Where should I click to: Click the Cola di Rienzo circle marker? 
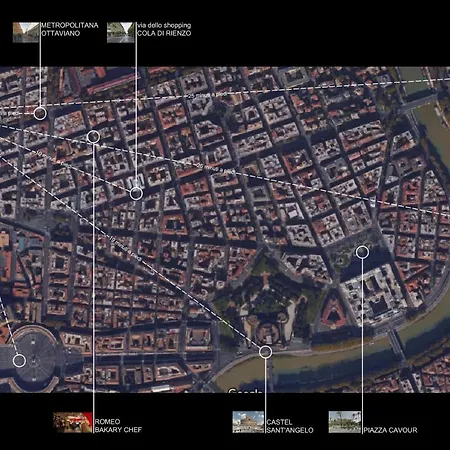(x=136, y=193)
